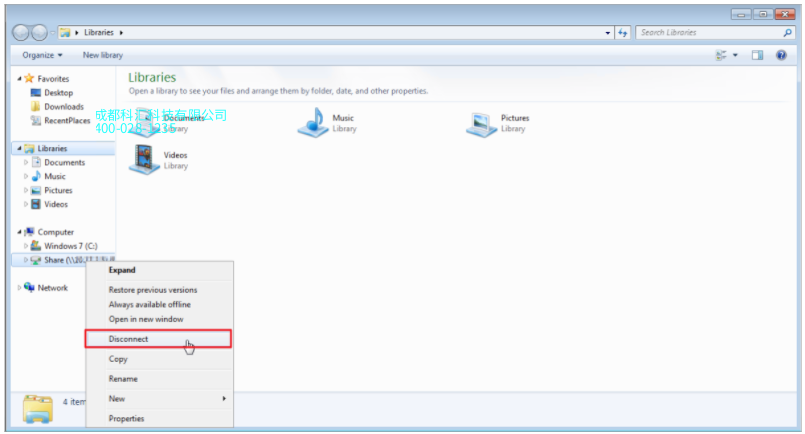Choose Rename in the context menu

[x=159, y=379]
